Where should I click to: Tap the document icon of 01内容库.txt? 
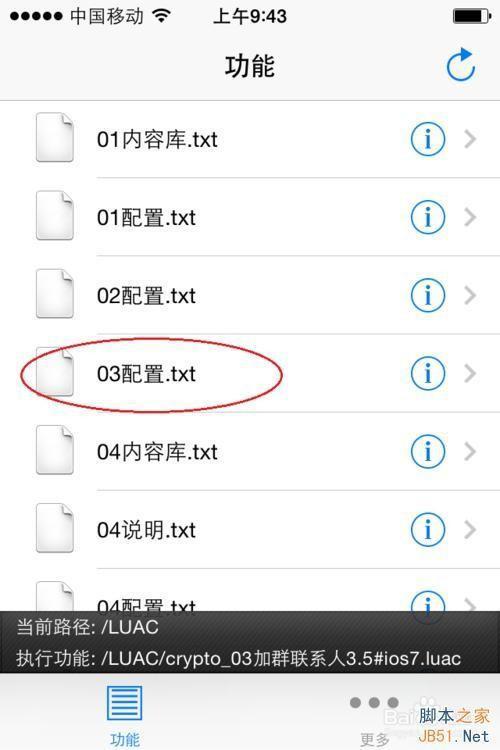pyautogui.click(x=55, y=137)
